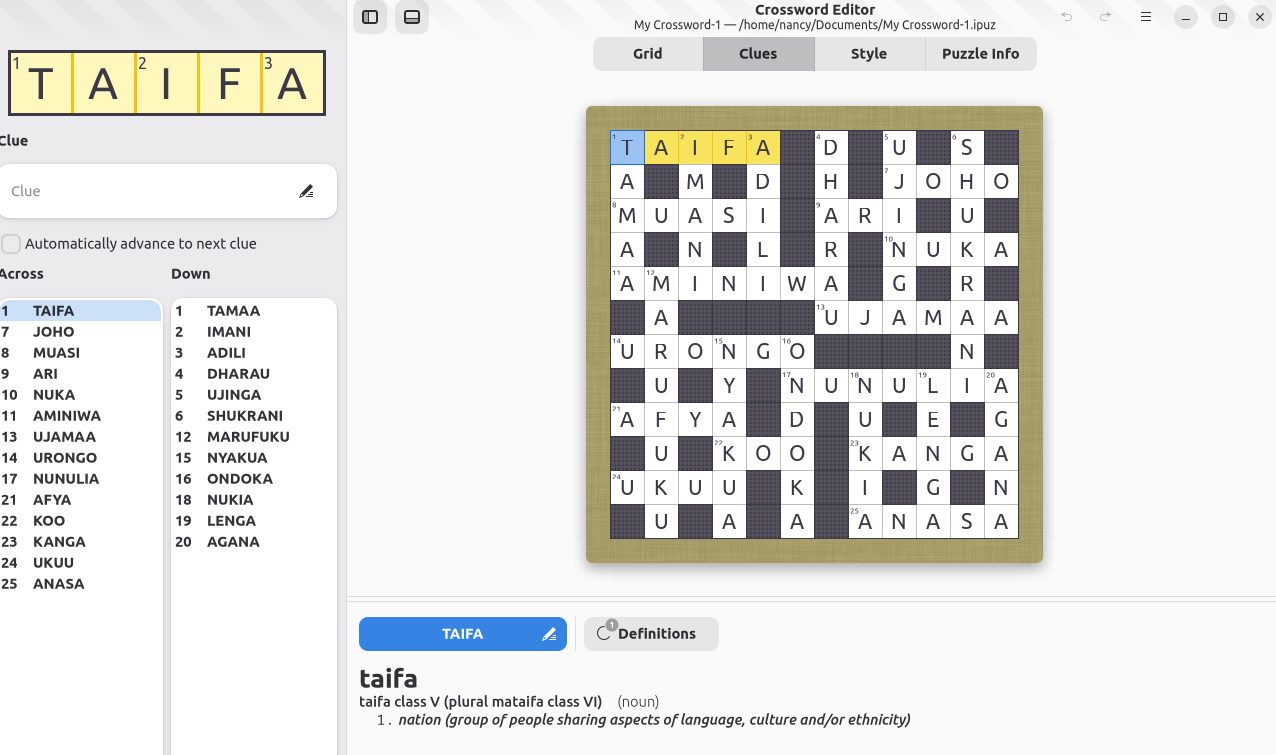Go to the Puzzle Info tab
This screenshot has height=755, width=1276.
click(x=980, y=54)
